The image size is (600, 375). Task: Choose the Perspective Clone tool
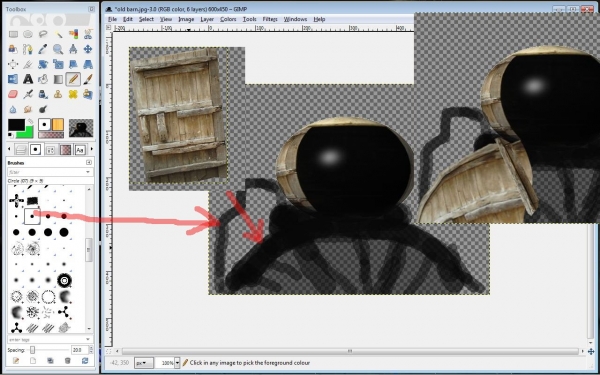click(x=88, y=94)
